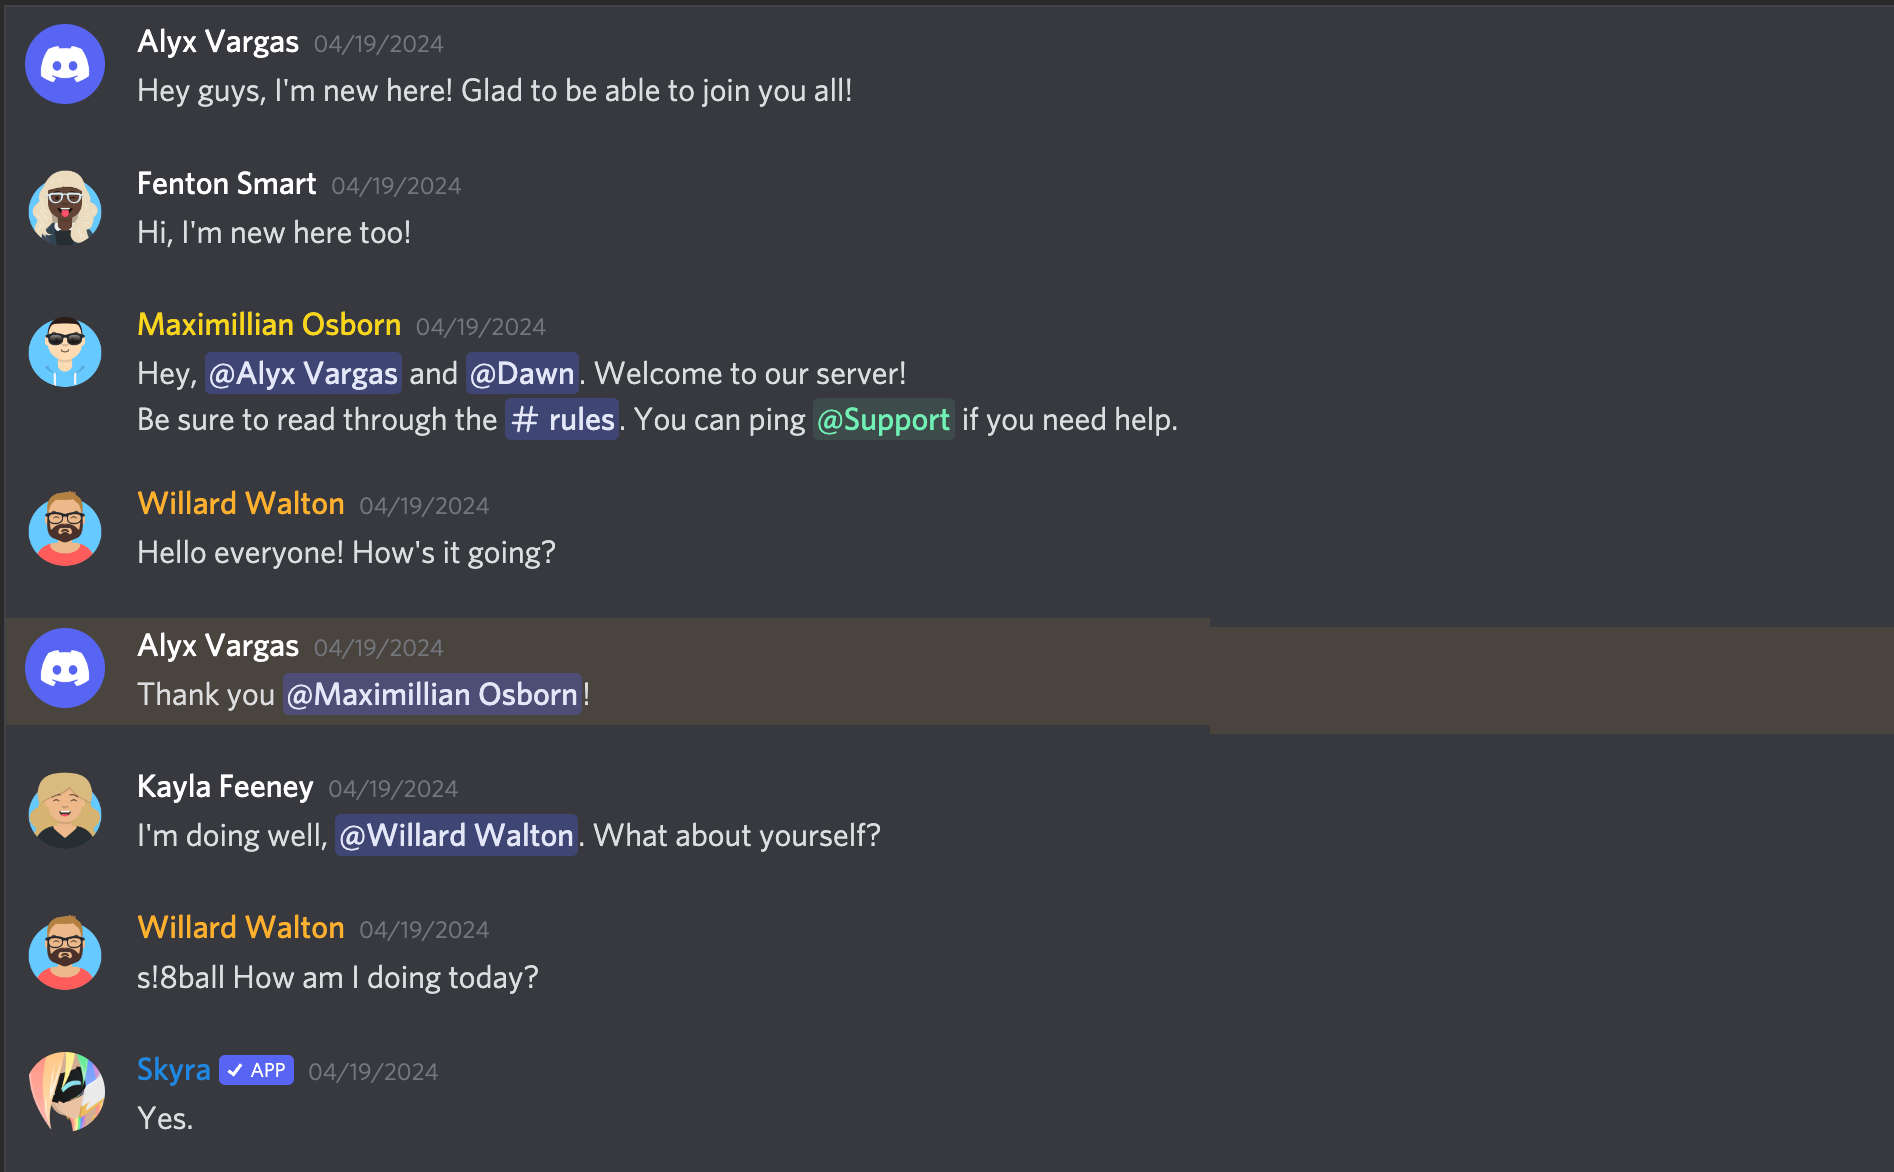The image size is (1894, 1172).
Task: Click the Maximillian Osborn username in yellow
Action: (x=269, y=325)
